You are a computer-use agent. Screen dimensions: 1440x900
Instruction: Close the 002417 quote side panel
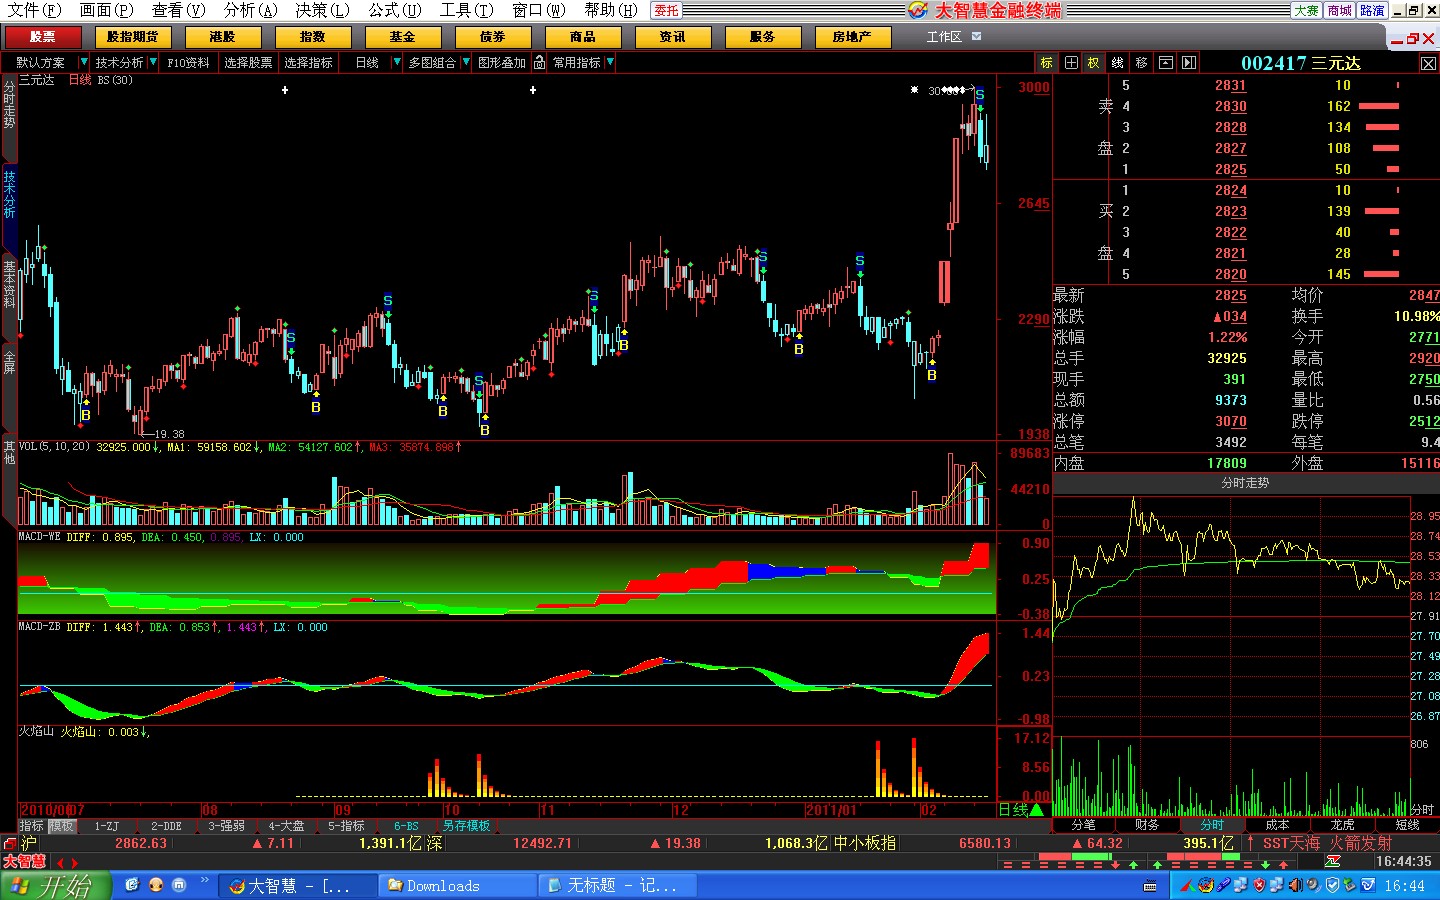tap(1428, 64)
